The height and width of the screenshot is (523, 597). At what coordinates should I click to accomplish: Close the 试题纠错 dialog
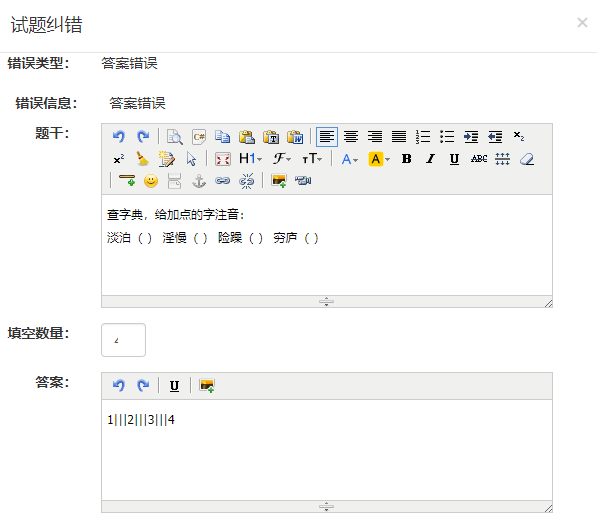pos(582,23)
